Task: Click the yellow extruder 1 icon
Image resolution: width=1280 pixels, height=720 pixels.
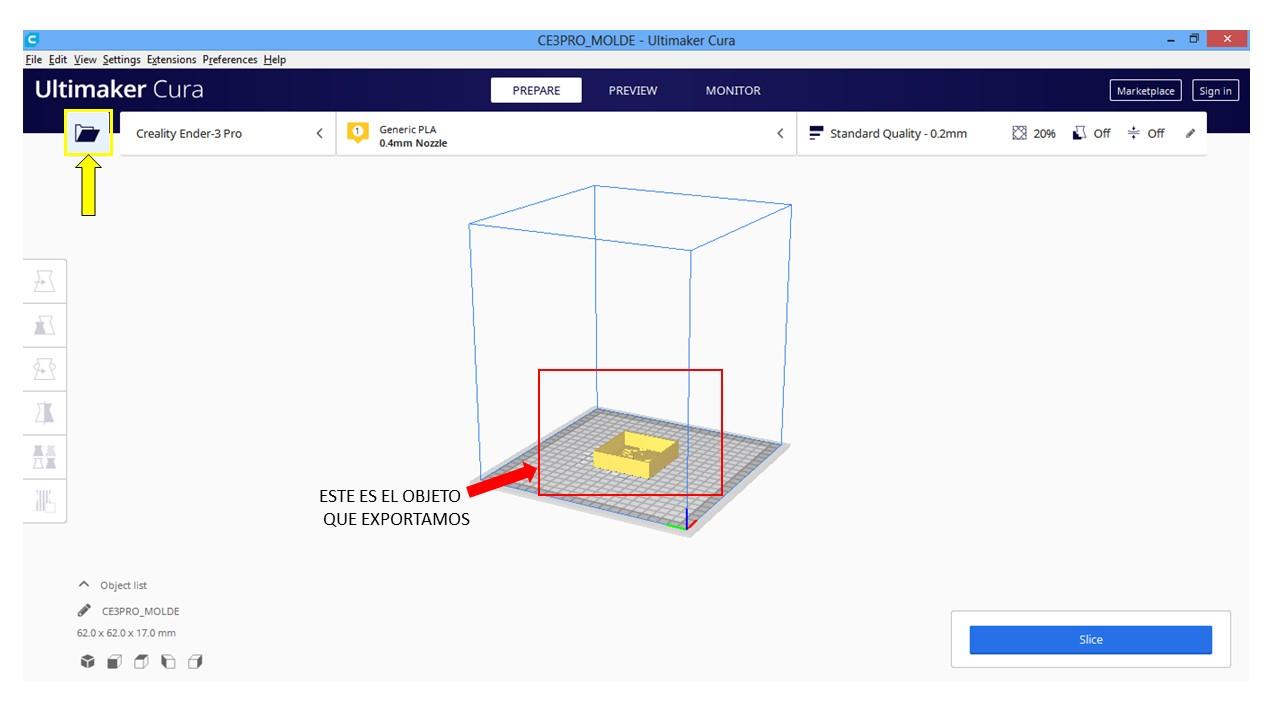Action: click(x=357, y=133)
